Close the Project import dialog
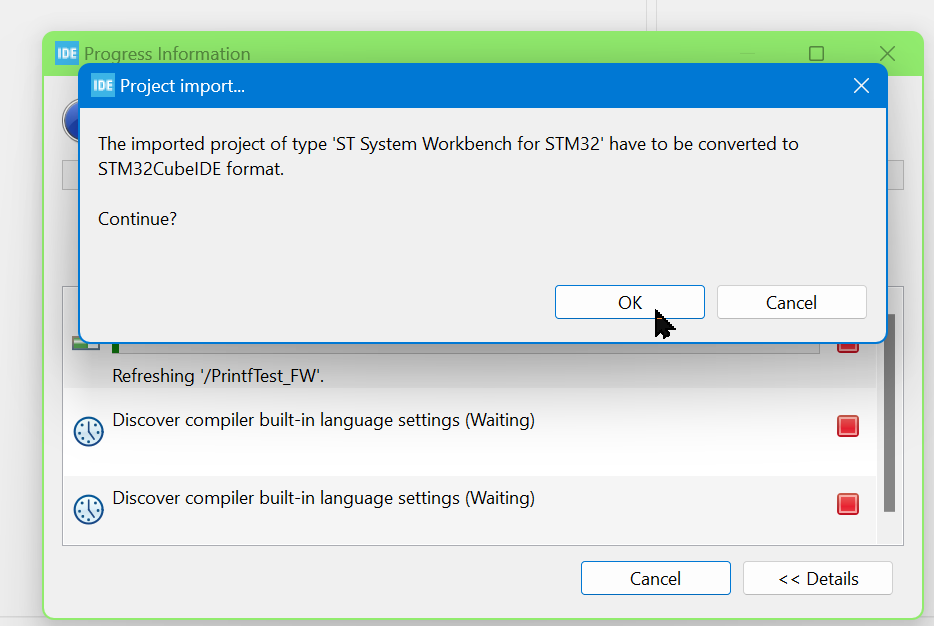This screenshot has width=934, height=626. [x=861, y=85]
